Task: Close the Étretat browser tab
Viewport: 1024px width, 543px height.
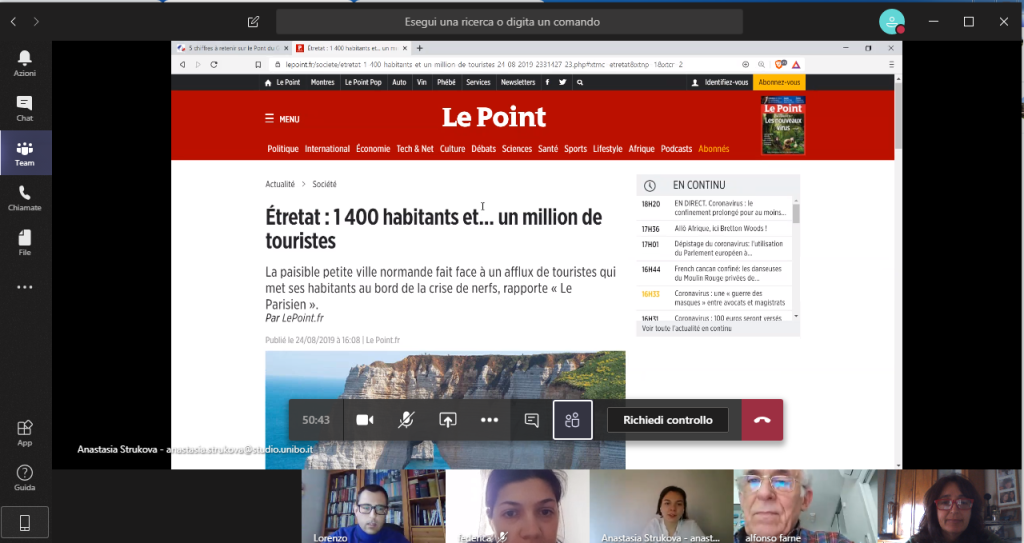Action: click(405, 48)
